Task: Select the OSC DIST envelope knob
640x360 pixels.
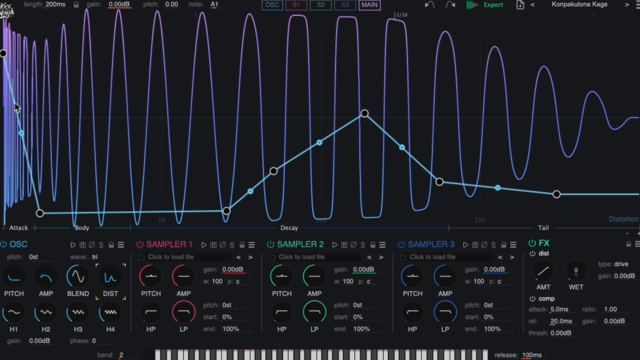Action: pyautogui.click(x=110, y=277)
